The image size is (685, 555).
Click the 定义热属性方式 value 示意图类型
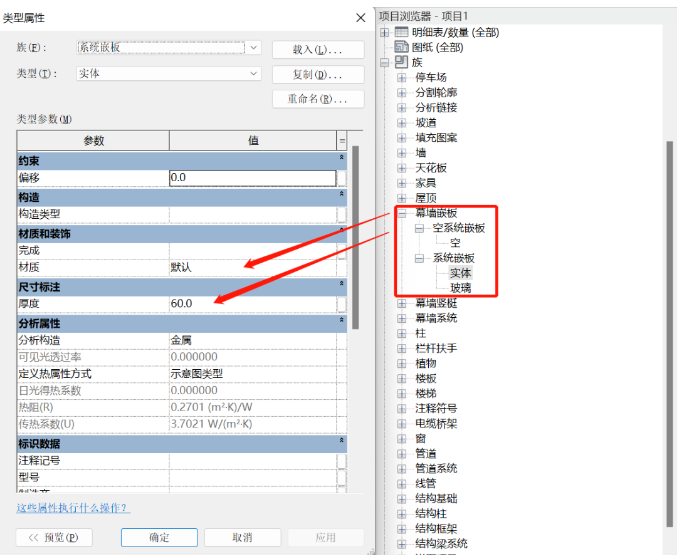point(253,374)
